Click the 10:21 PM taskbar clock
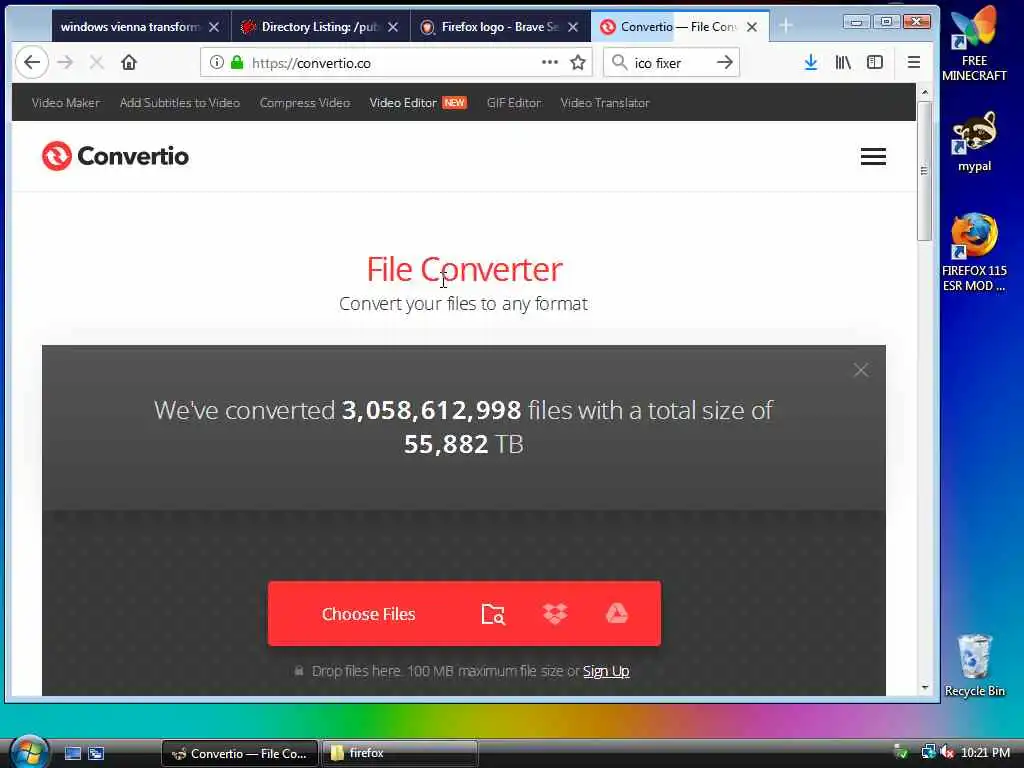Screen dimensions: 1024x768 985,753
